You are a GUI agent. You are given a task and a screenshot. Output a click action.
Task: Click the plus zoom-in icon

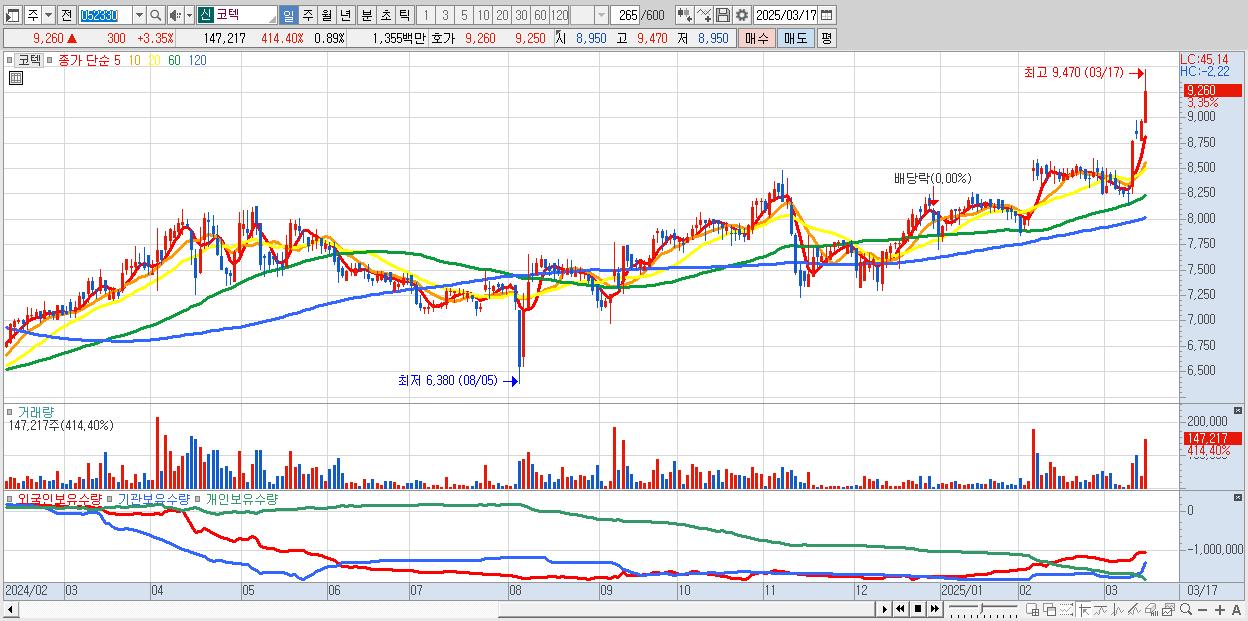1220,609
